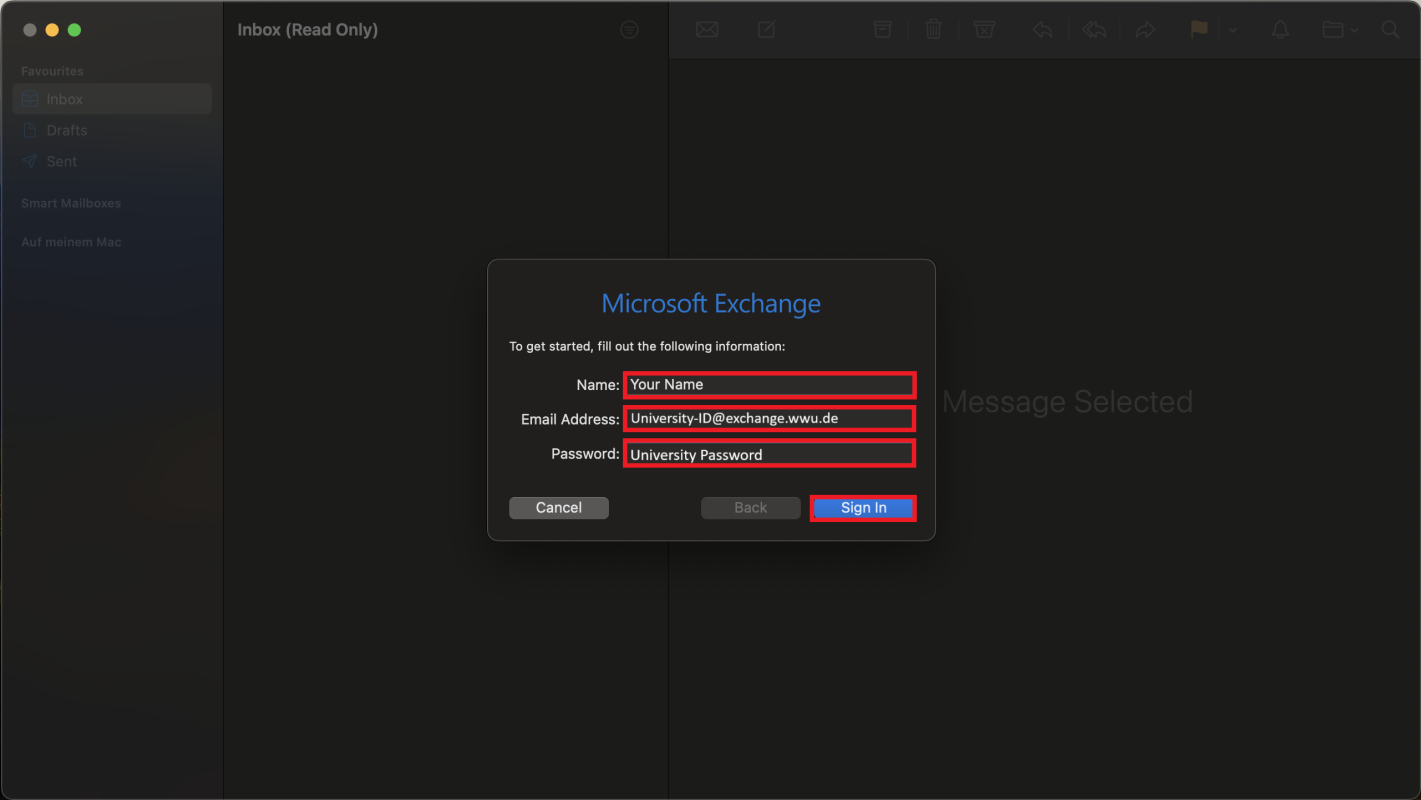Click the orange Flag icon
This screenshot has width=1421, height=800.
[x=1199, y=30]
